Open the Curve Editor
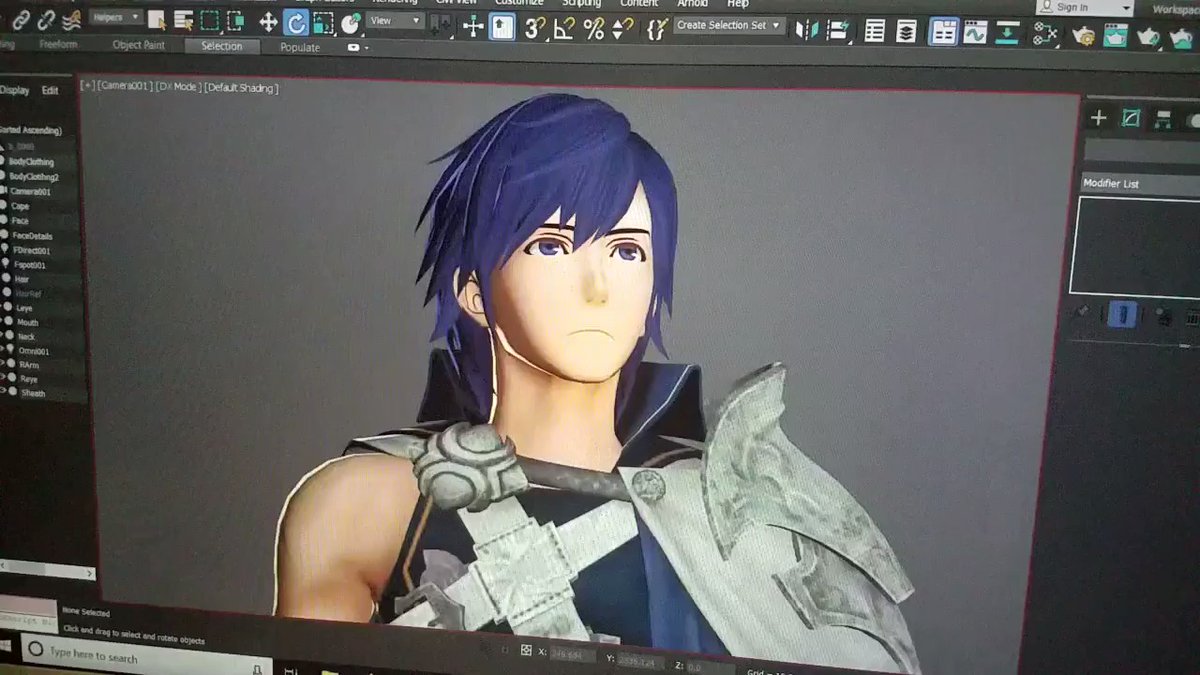1200x675 pixels. click(x=975, y=33)
